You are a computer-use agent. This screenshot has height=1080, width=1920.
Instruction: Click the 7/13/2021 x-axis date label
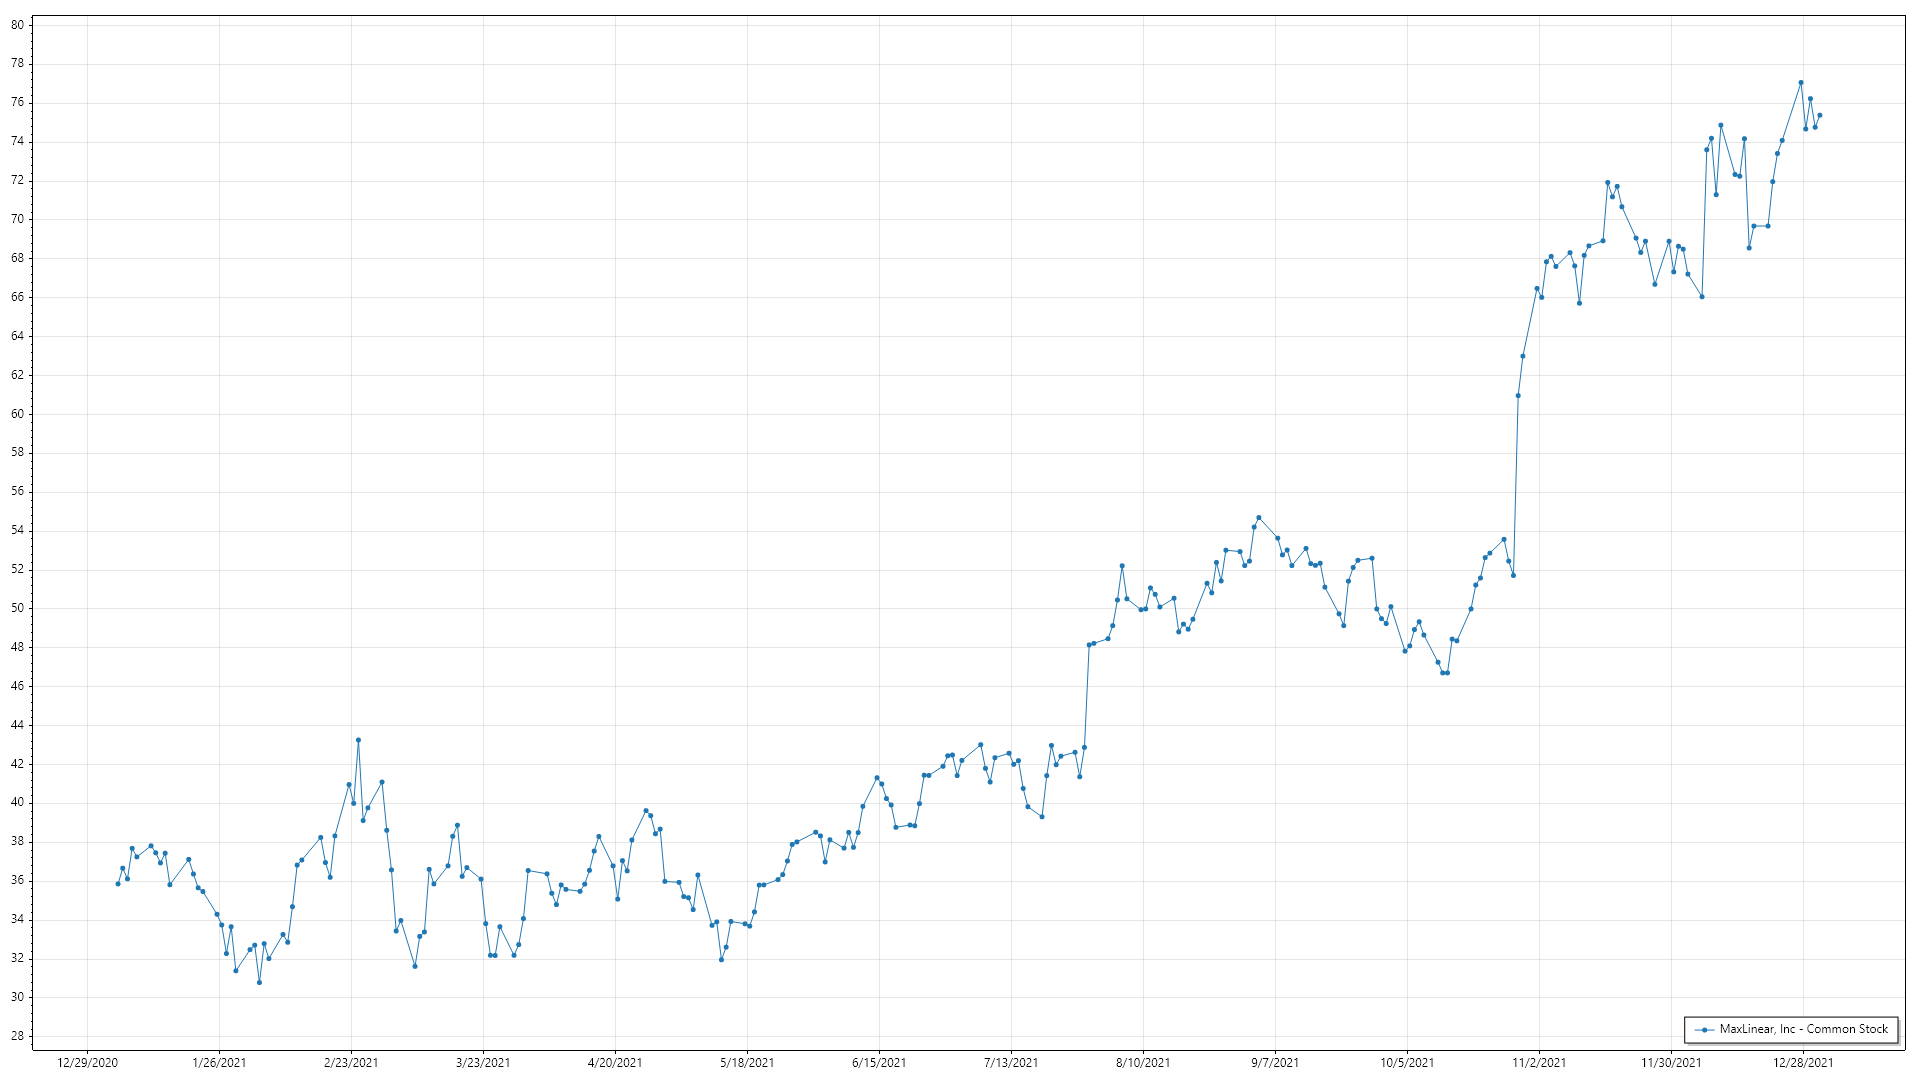[x=1011, y=1063]
